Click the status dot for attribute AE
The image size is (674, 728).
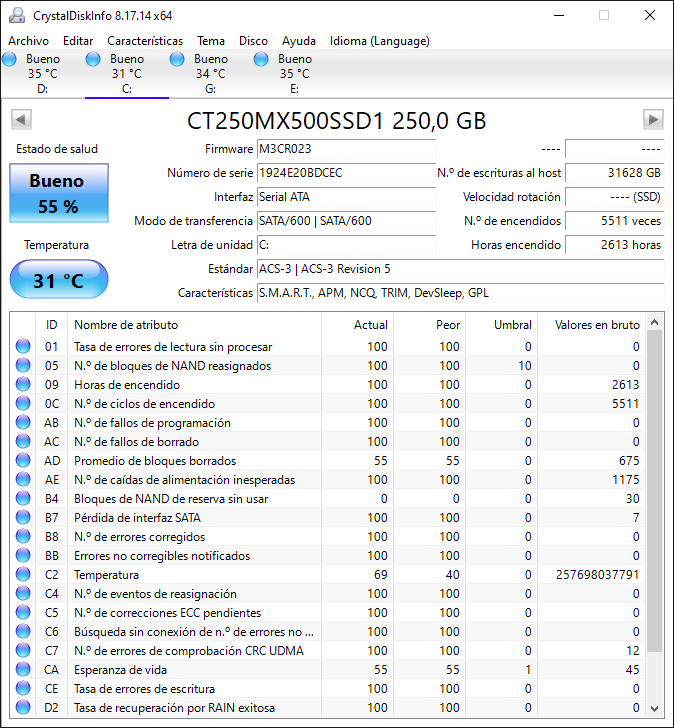pos(23,480)
